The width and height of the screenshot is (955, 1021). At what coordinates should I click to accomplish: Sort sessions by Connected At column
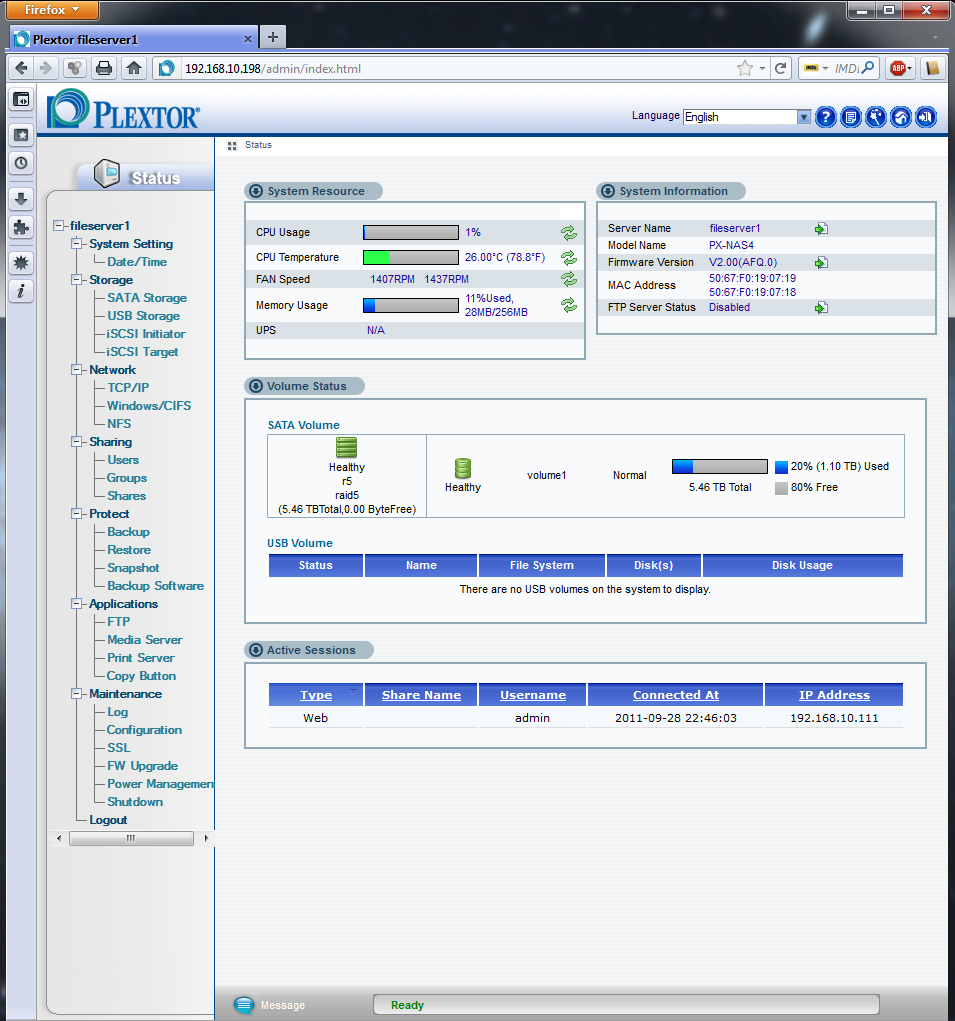676,695
